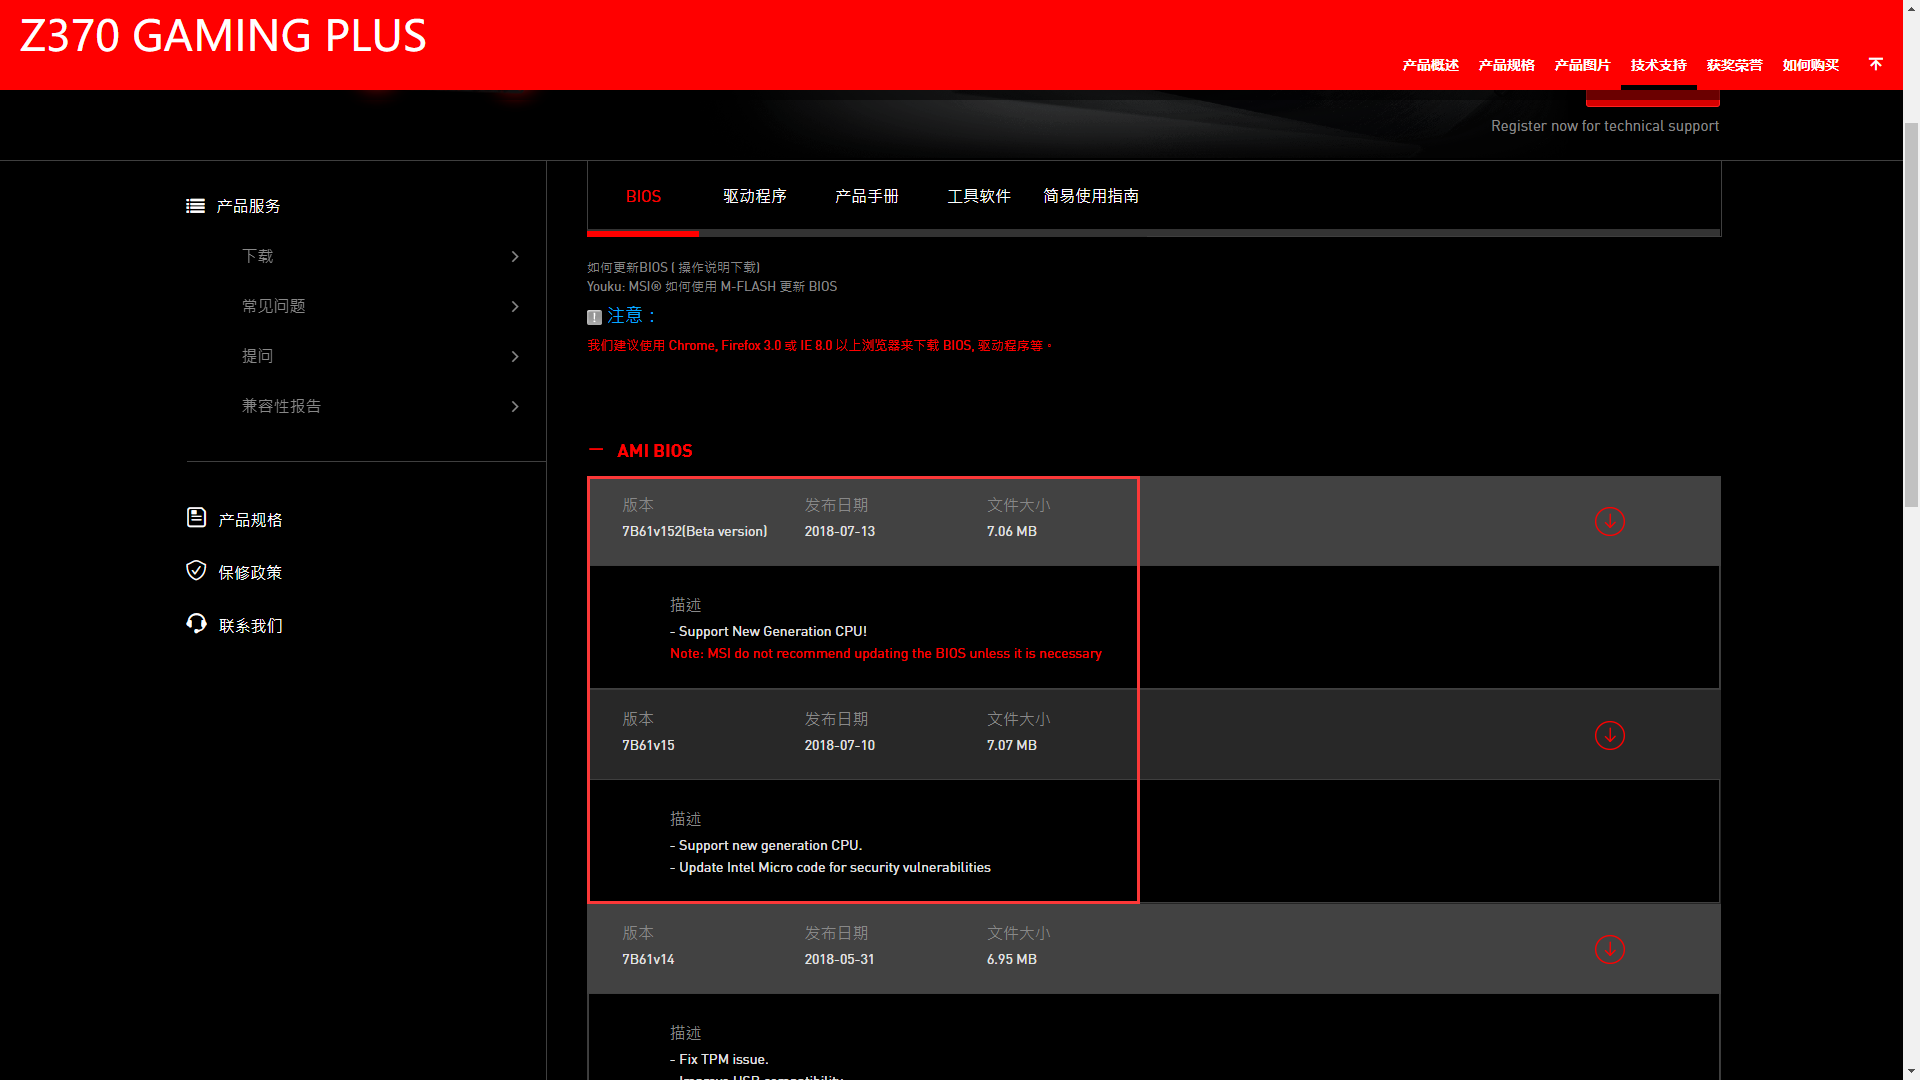
Task: Click the 保修政策 shield icon
Action: click(196, 571)
